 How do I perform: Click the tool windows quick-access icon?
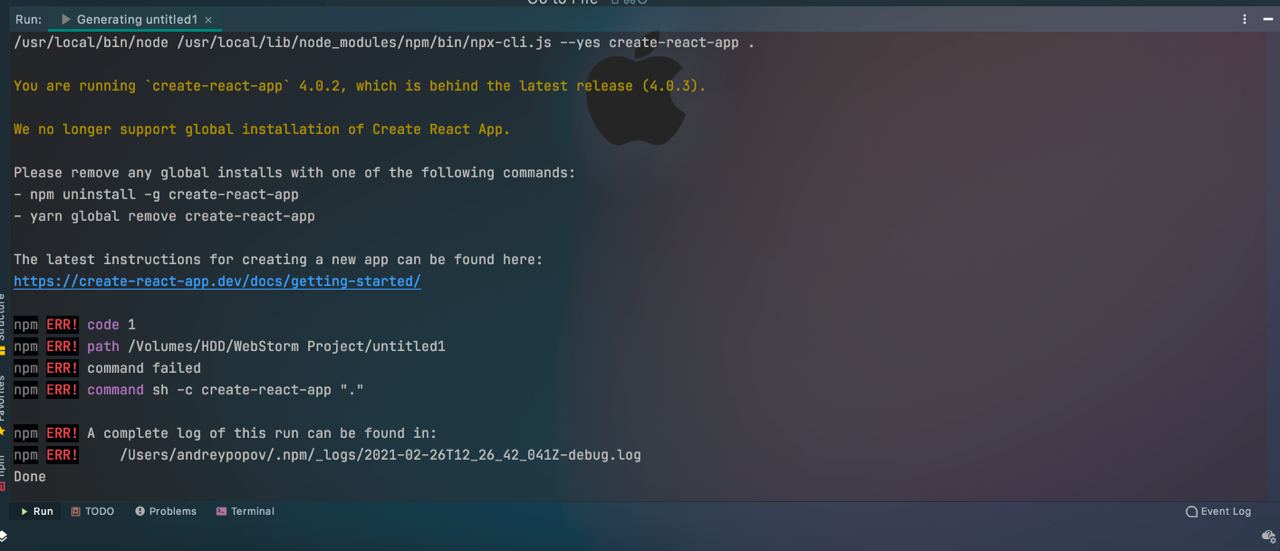point(4,537)
